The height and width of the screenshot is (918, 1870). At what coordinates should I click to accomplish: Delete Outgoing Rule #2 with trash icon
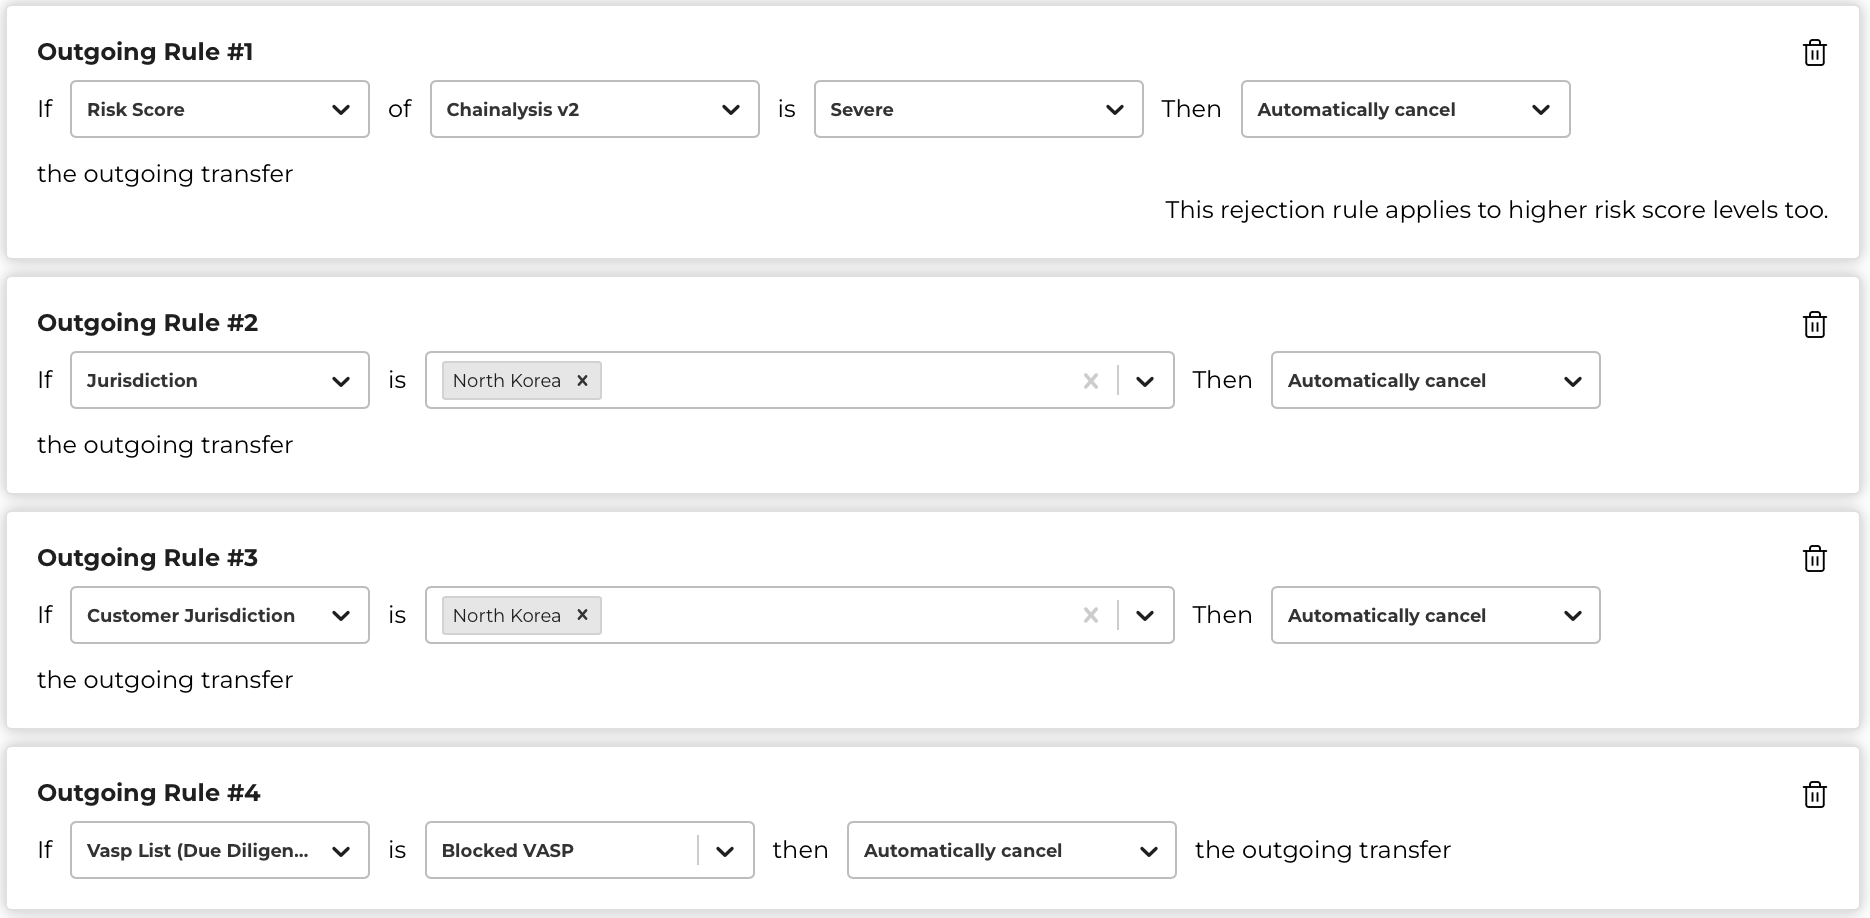click(x=1814, y=324)
